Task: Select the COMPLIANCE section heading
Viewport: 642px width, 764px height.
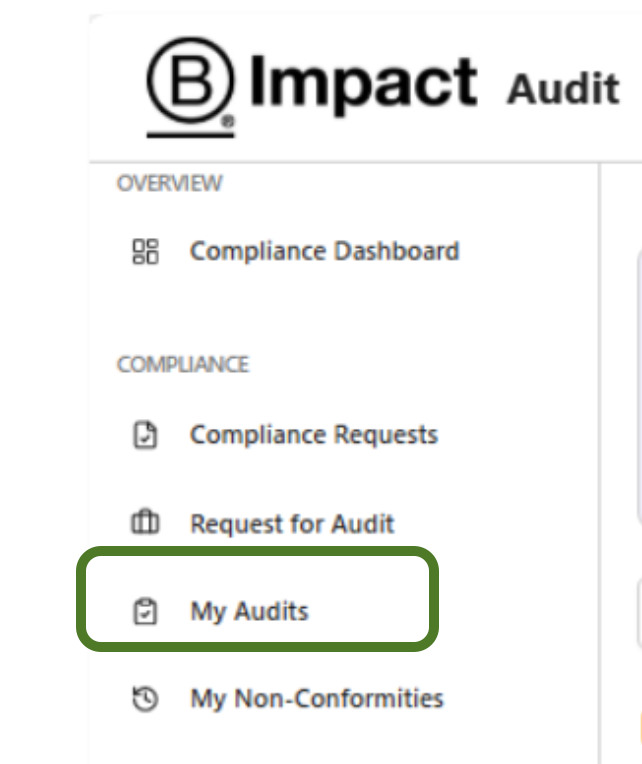Action: click(183, 364)
